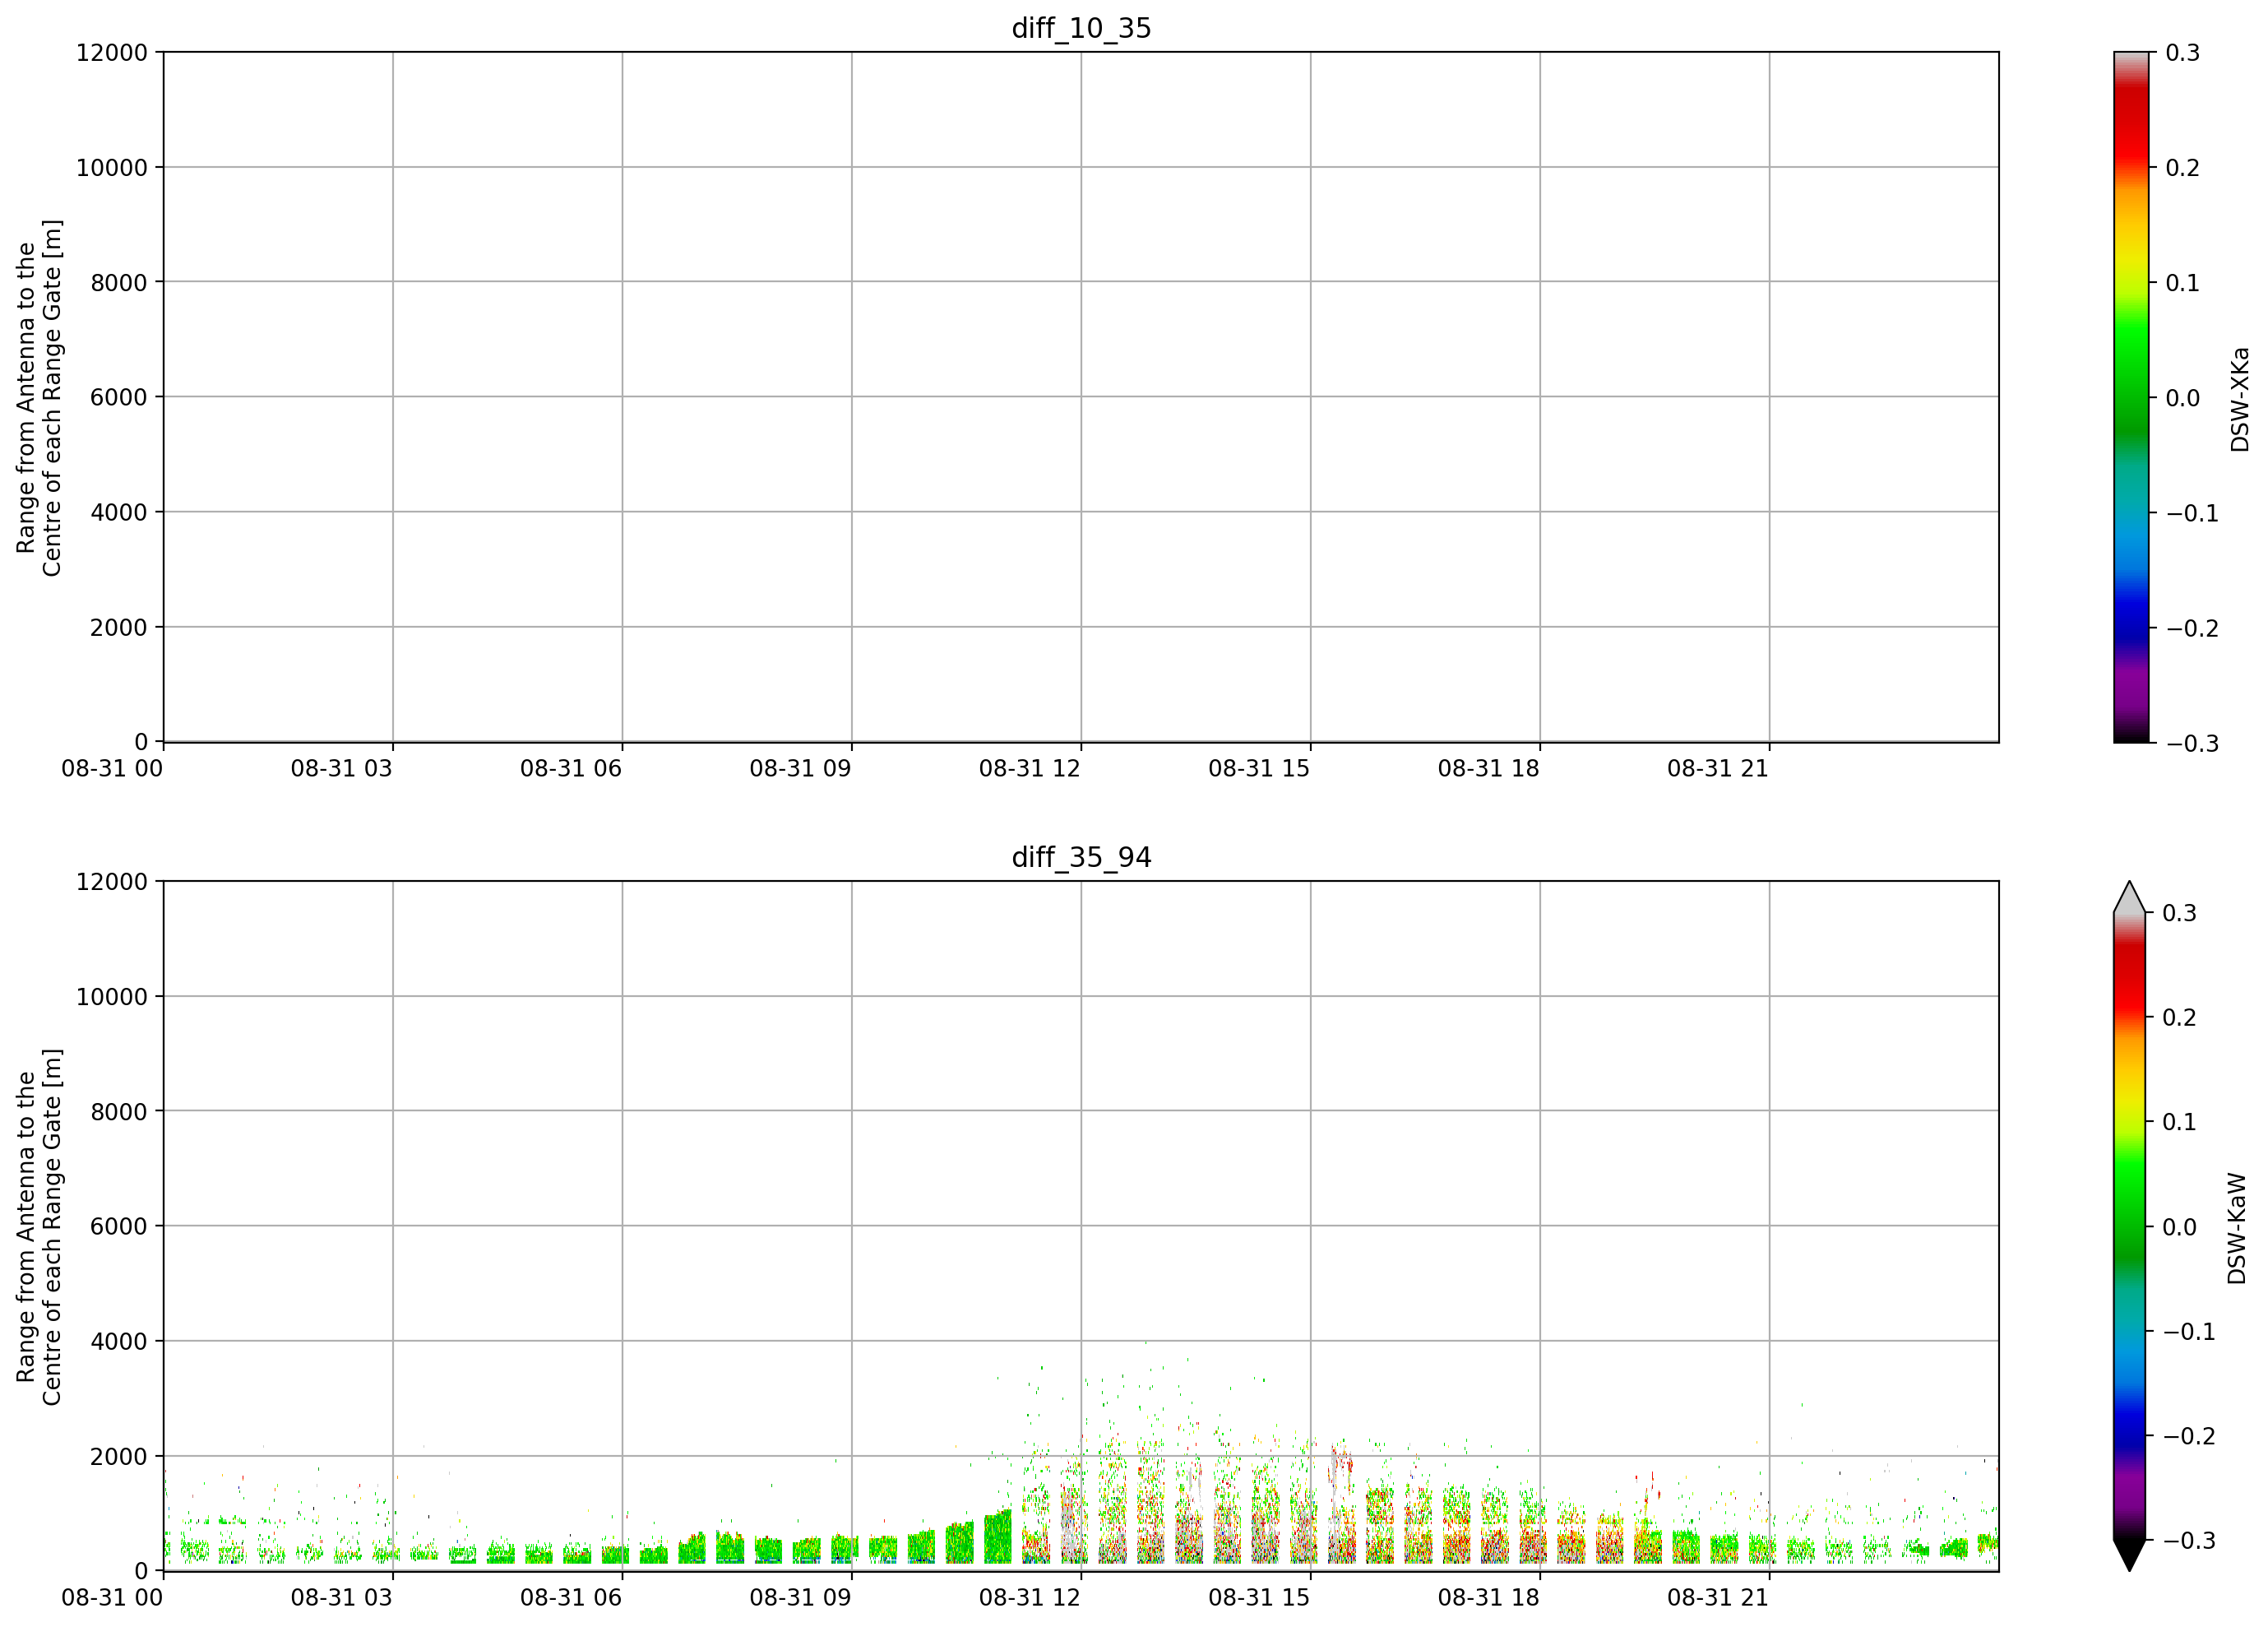2268x1627 pixels.
Task: Click the −0.3 tick on DSW-XKa colorbar
Action: click(2193, 744)
